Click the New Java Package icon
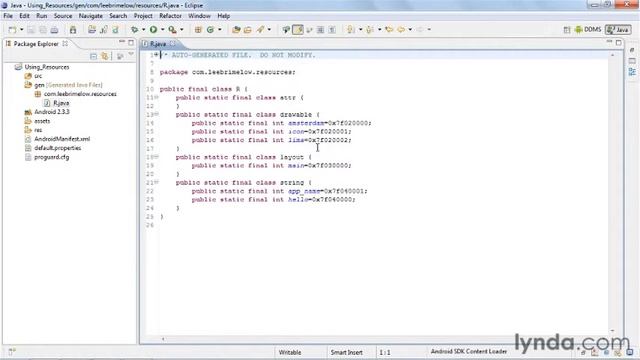 198,30
